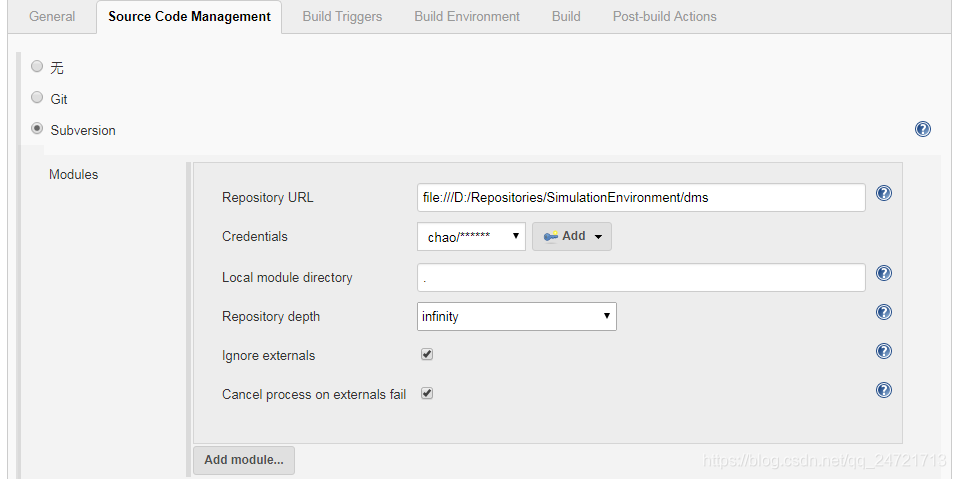The image size is (956, 479).
Task: Switch to the Build Triggers tab
Action: pos(342,16)
